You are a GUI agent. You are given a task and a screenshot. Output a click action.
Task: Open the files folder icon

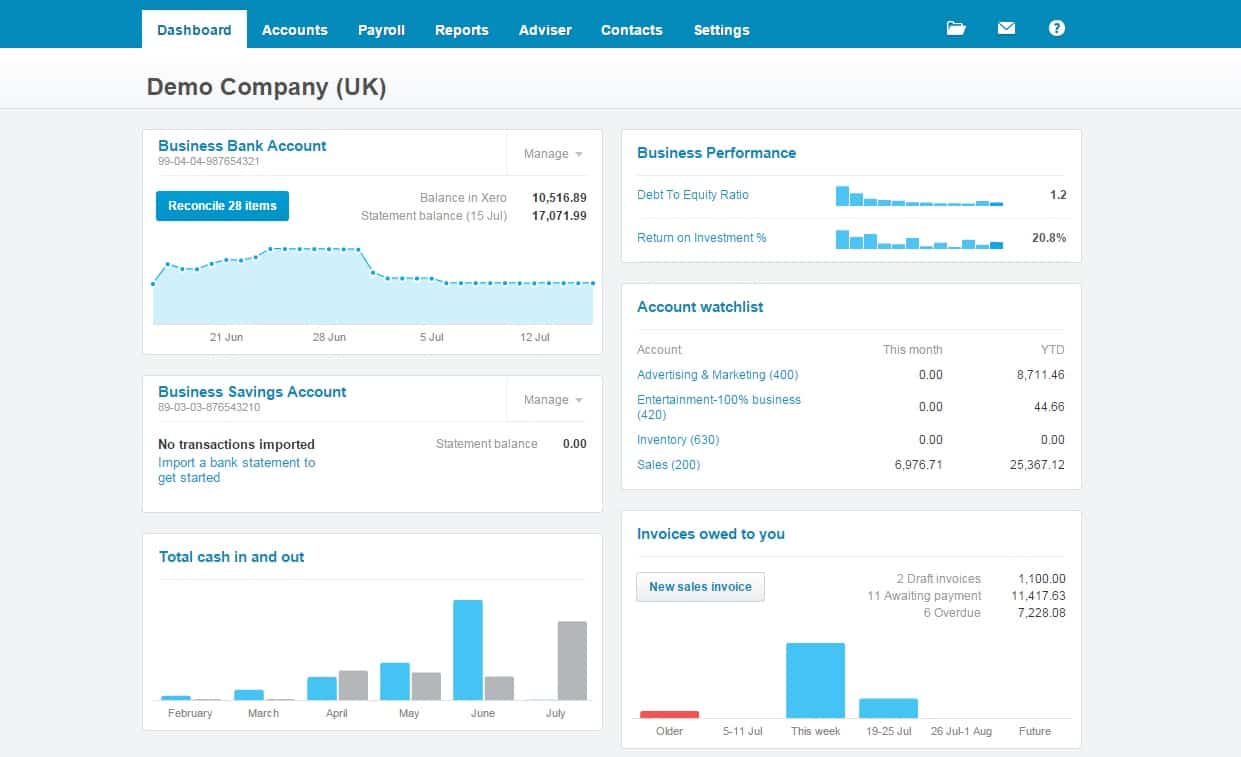pyautogui.click(x=955, y=29)
